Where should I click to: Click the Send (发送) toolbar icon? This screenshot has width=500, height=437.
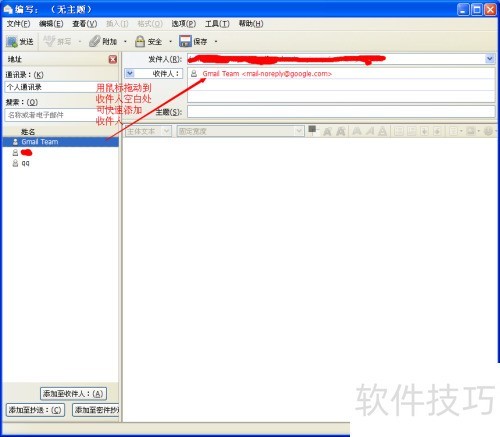12,42
